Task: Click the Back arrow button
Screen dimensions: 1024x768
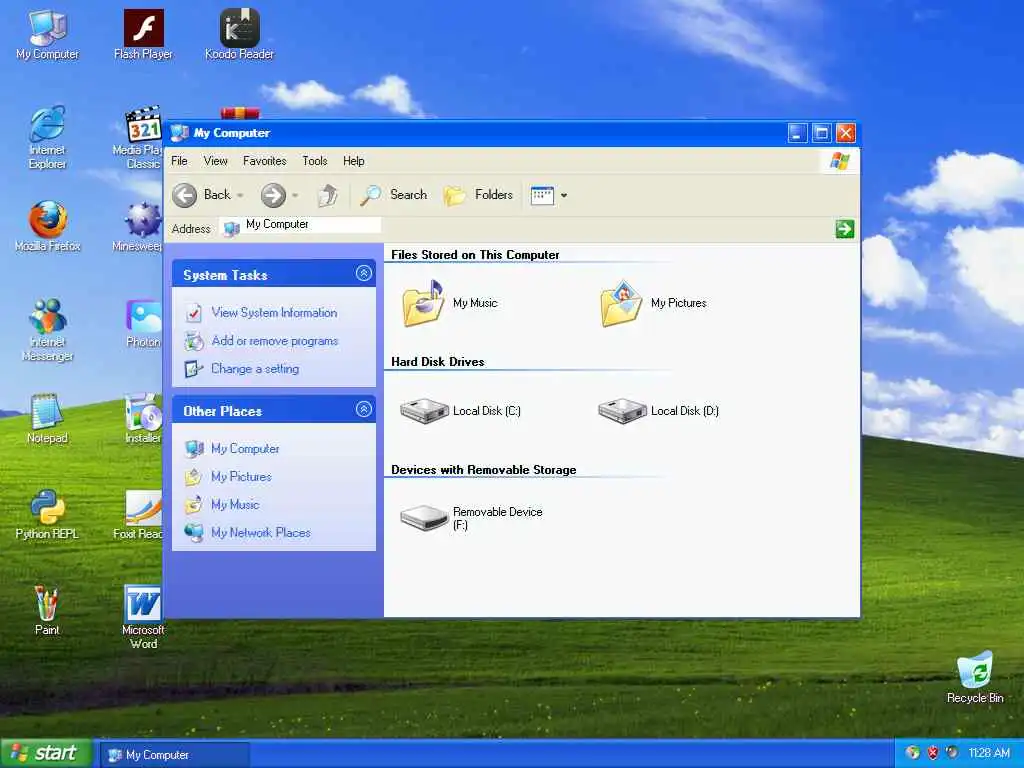Action: click(x=185, y=195)
